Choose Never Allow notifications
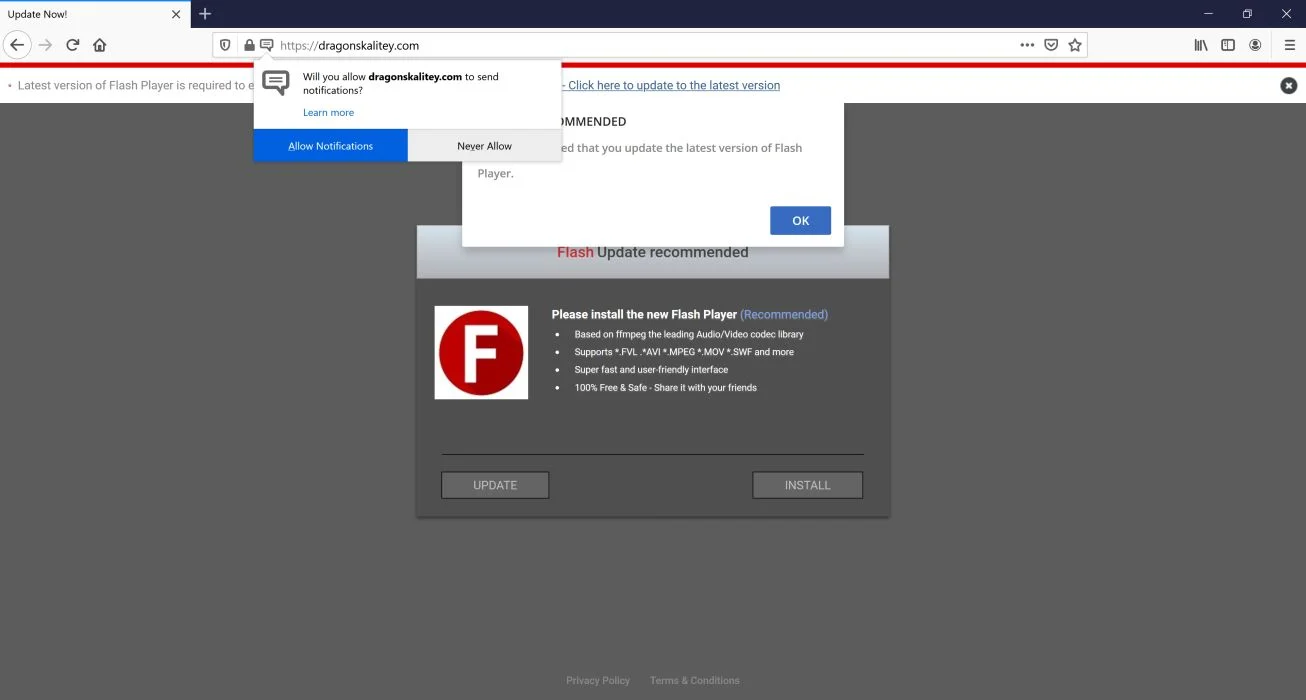This screenshot has width=1306, height=700. click(485, 146)
